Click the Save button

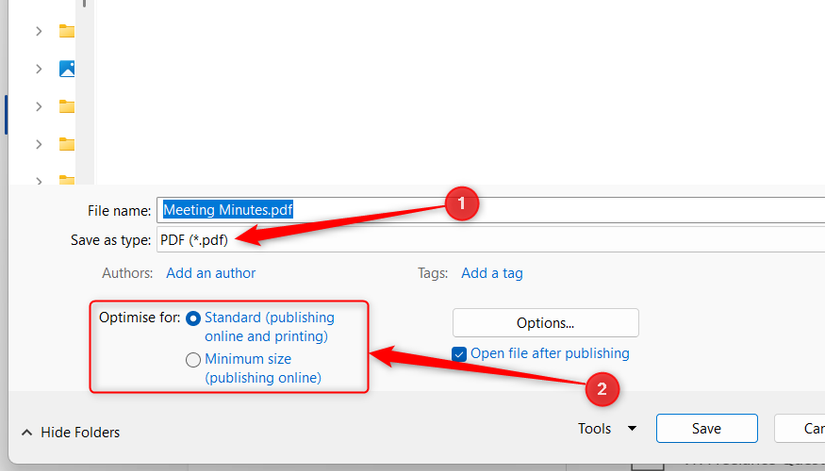click(x=707, y=428)
